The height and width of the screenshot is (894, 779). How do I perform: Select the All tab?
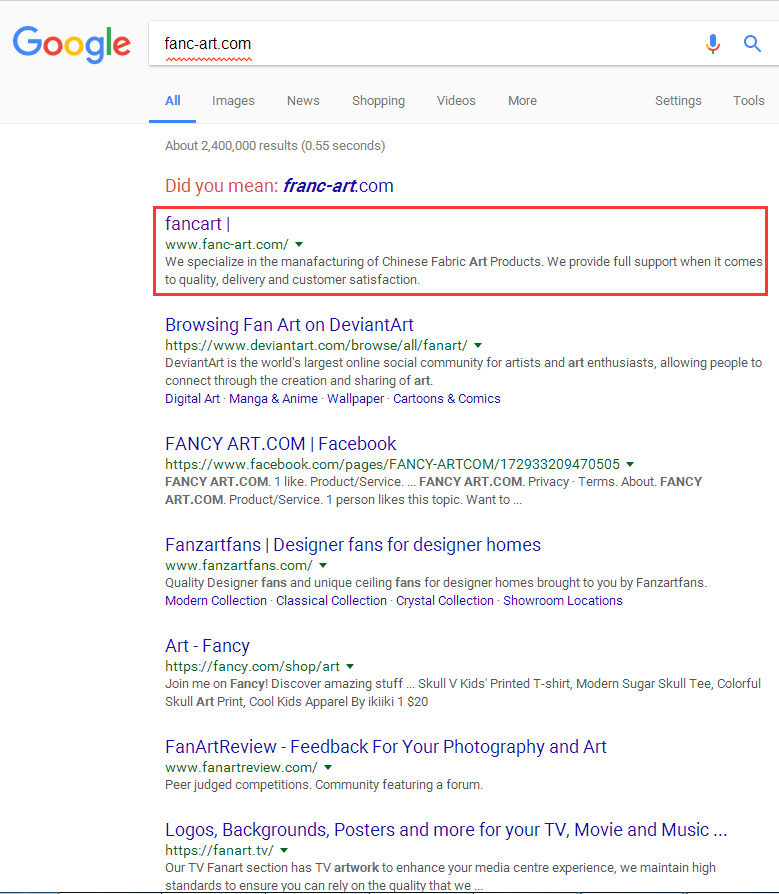(173, 101)
